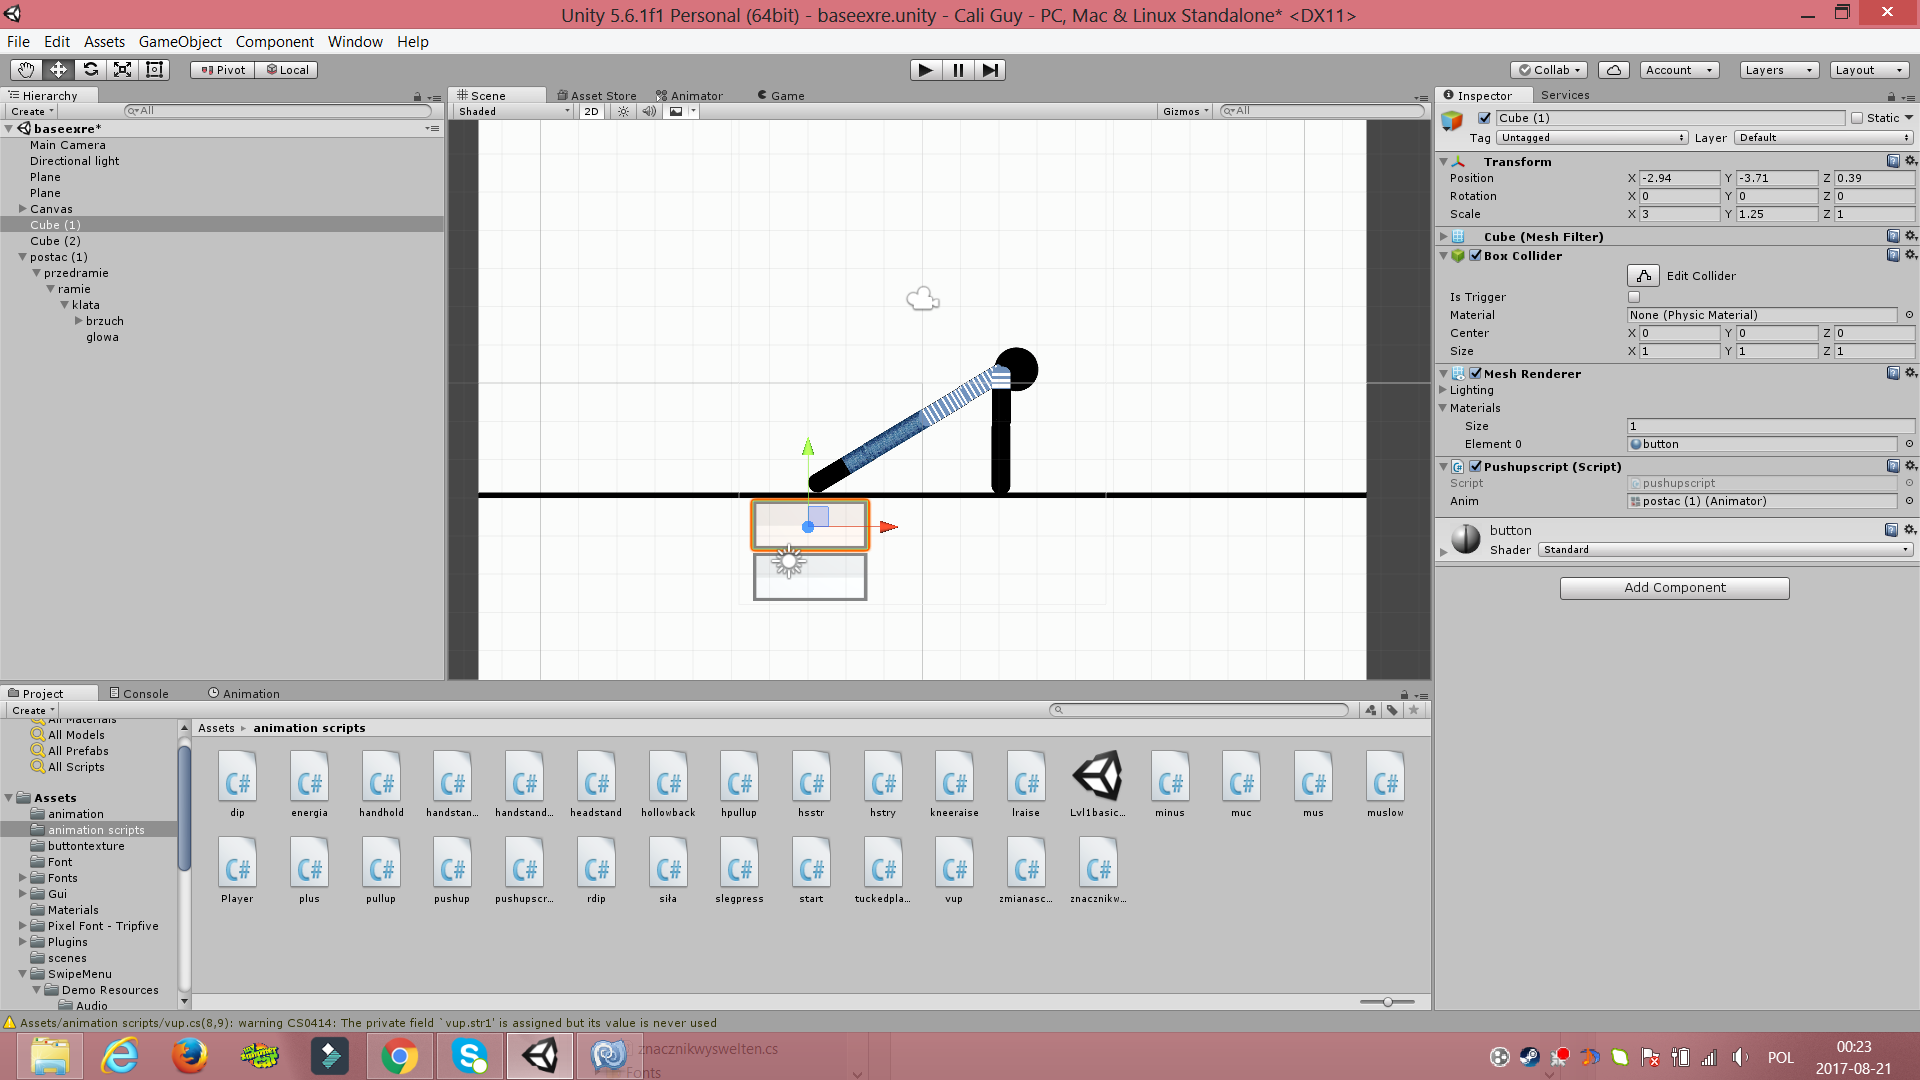Screen dimensions: 1920x1080
Task: Click the Project panel search field
Action: [x=1199, y=710]
